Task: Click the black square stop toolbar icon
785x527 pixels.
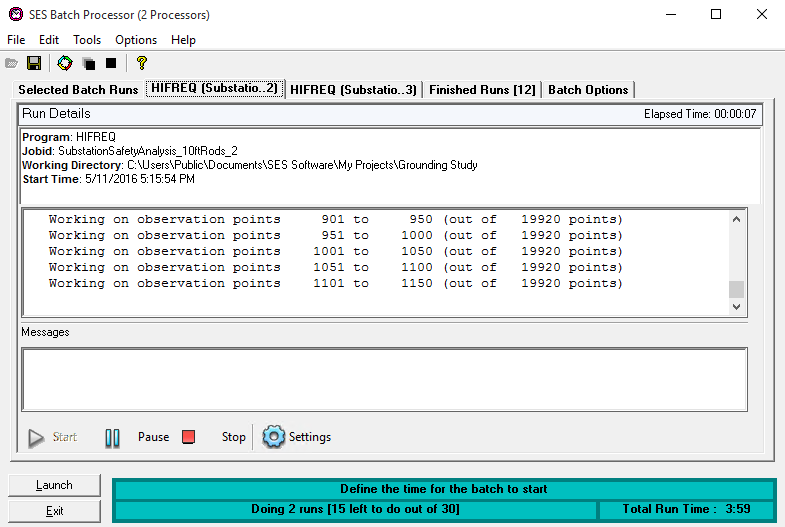Action: click(111, 63)
